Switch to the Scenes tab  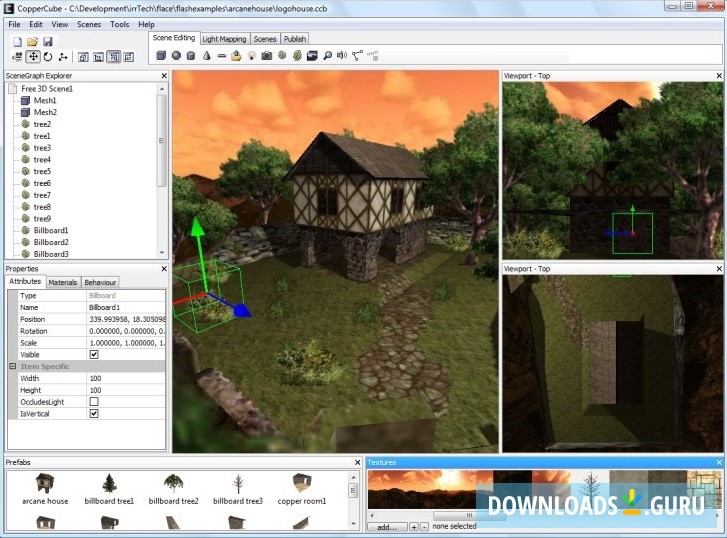pos(265,39)
